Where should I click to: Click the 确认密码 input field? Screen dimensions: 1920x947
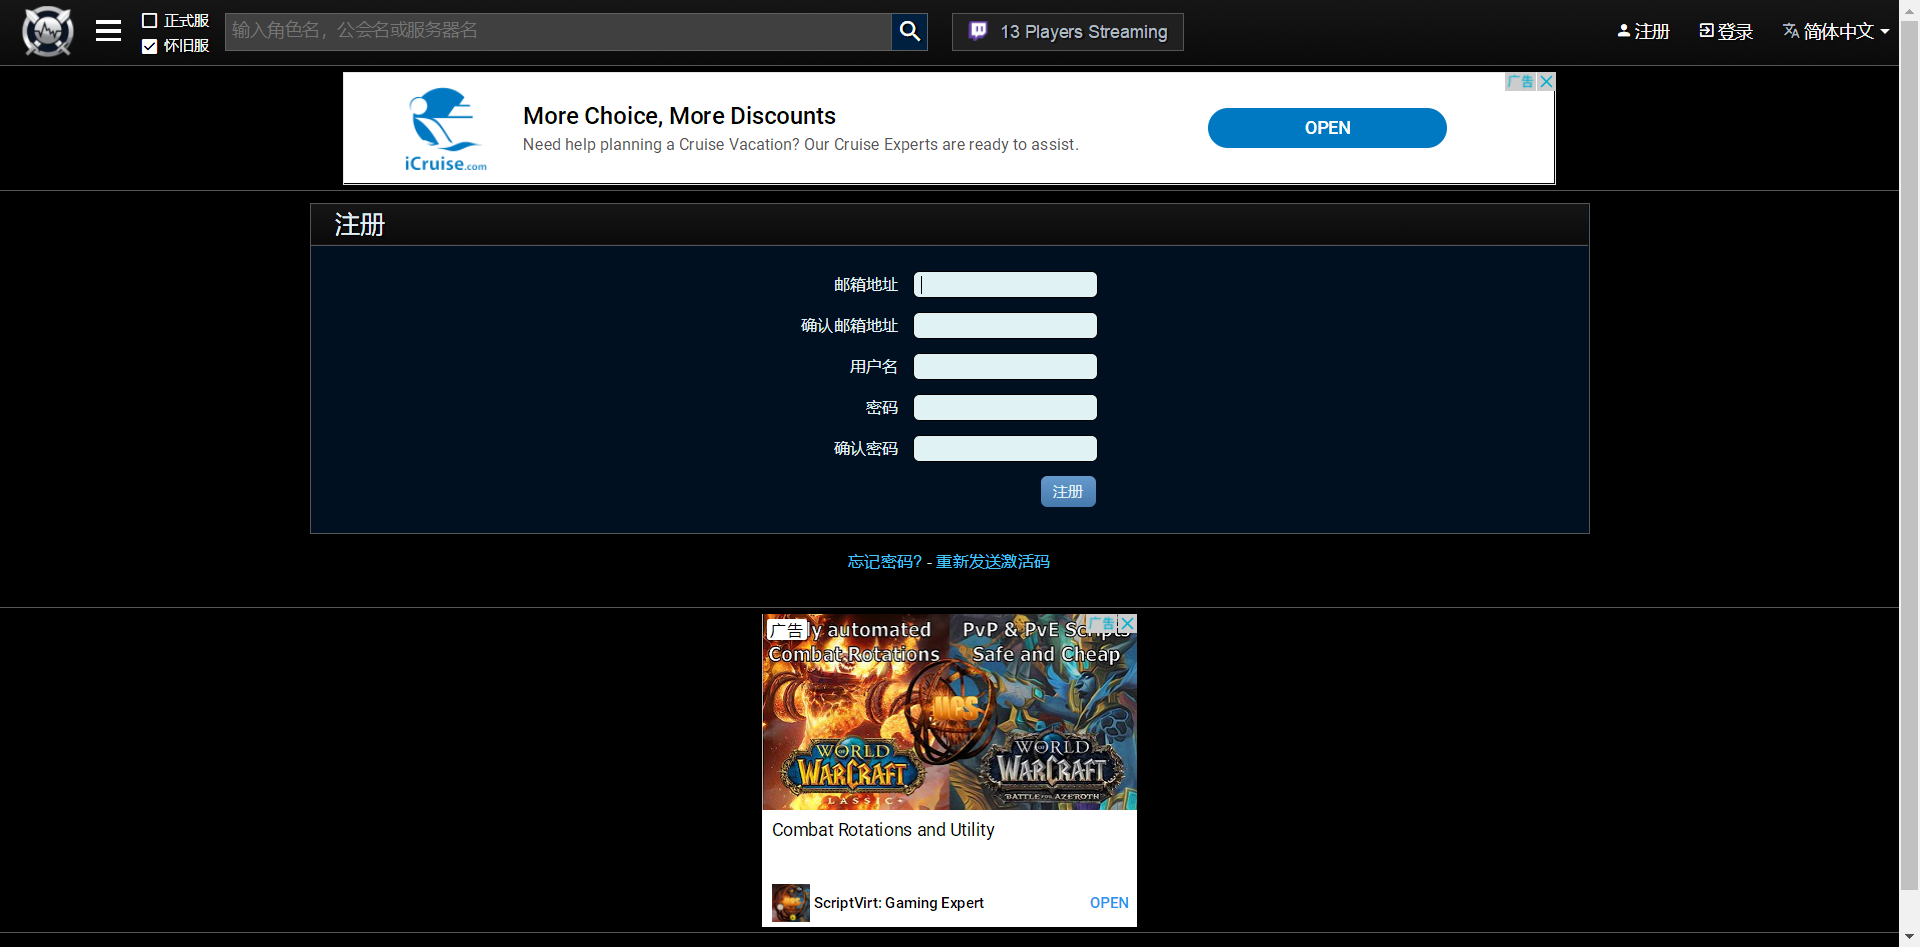tap(1005, 449)
